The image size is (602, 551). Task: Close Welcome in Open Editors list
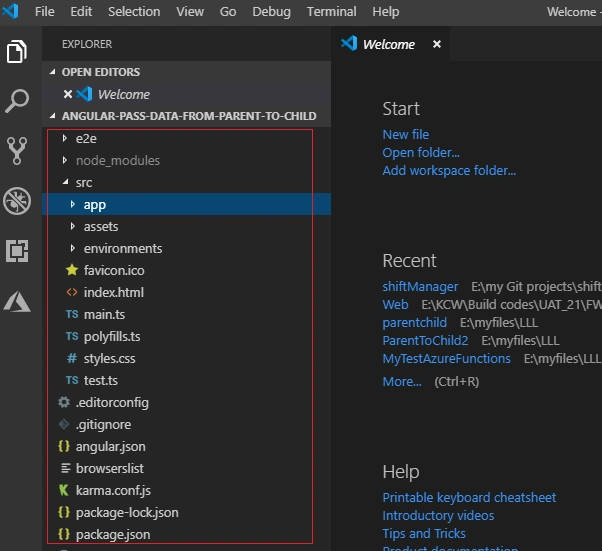click(68, 94)
